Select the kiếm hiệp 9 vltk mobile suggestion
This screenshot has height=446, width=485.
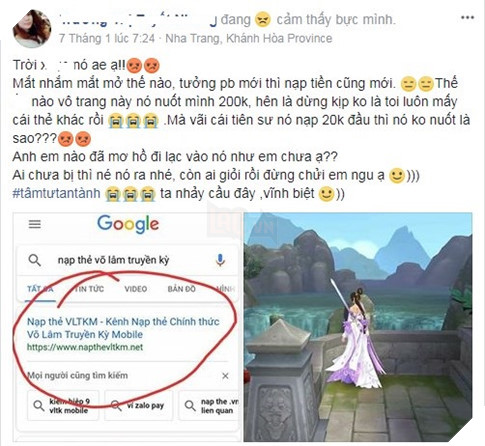(63, 406)
